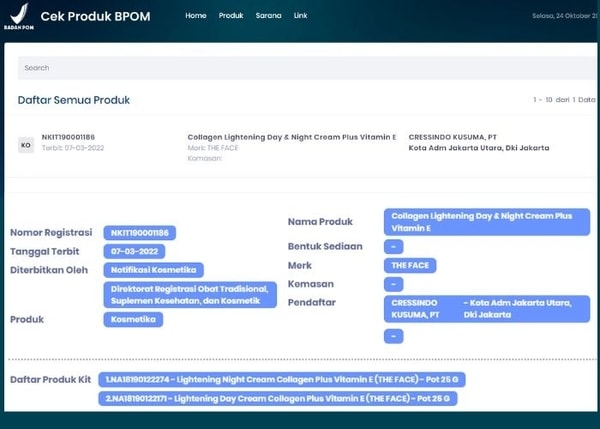Open kit product NA18190122274 Lightening Night Cream

point(282,380)
